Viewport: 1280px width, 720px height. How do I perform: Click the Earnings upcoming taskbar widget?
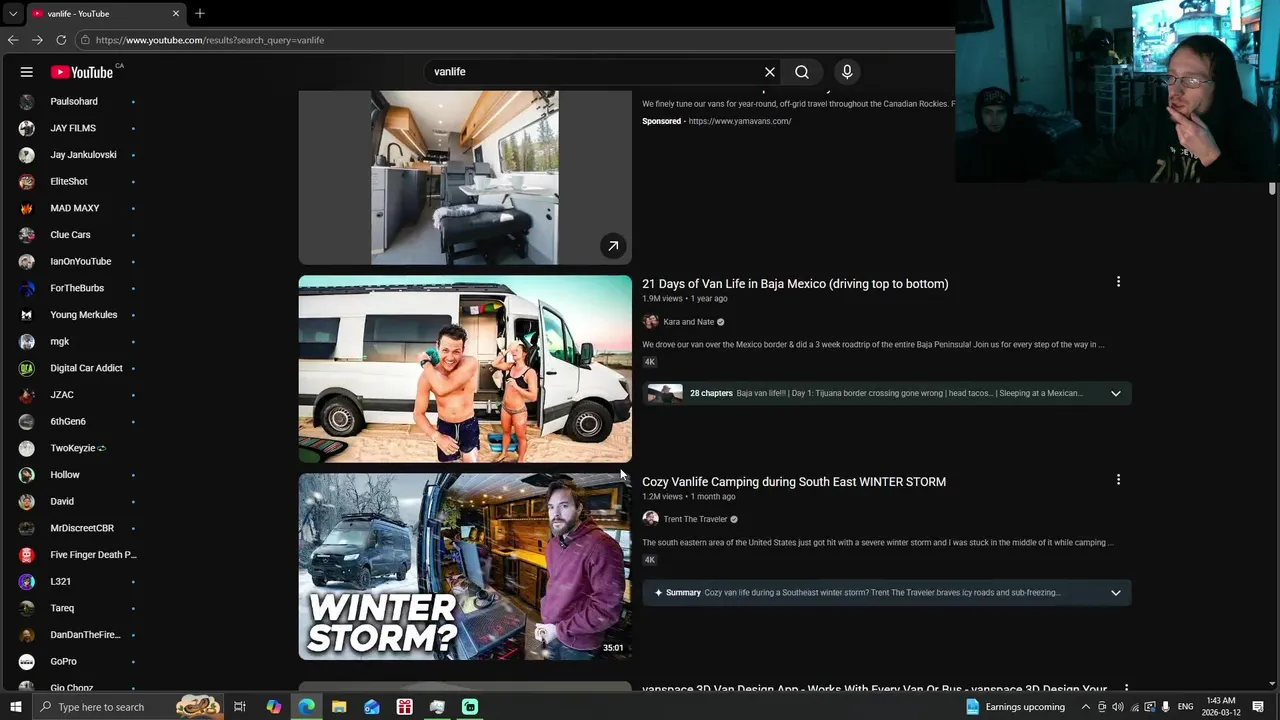click(x=1015, y=707)
